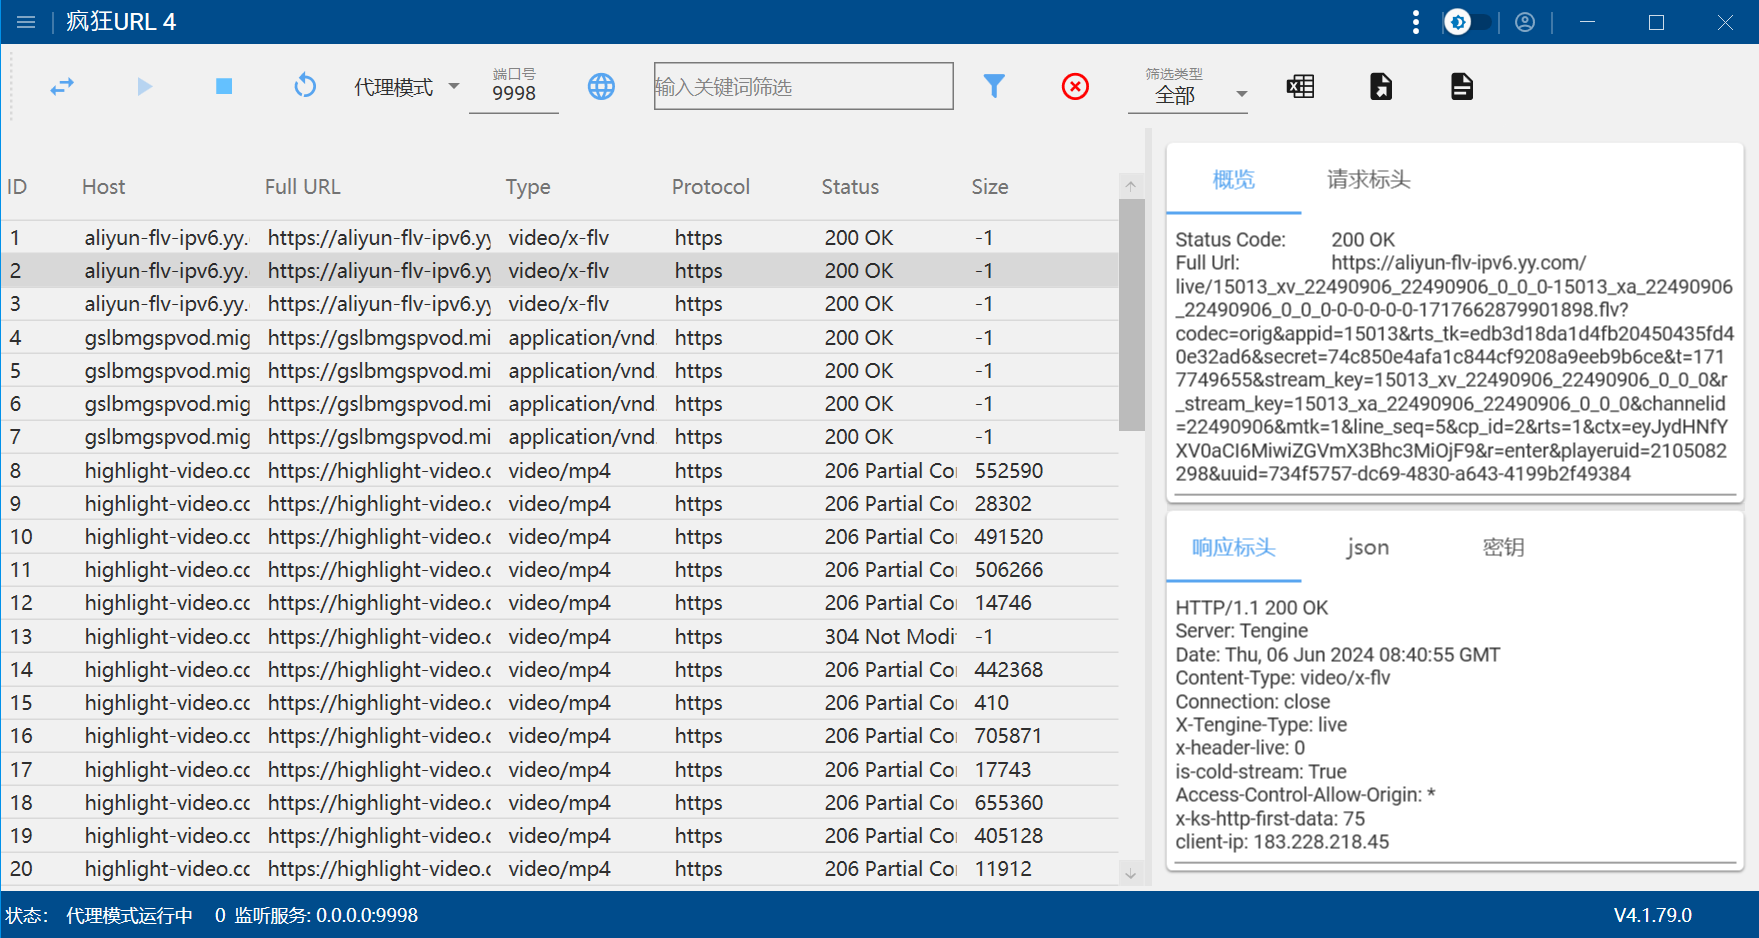Screen dimensions: 1759x938
Task: Open the json tab
Action: tap(1367, 548)
